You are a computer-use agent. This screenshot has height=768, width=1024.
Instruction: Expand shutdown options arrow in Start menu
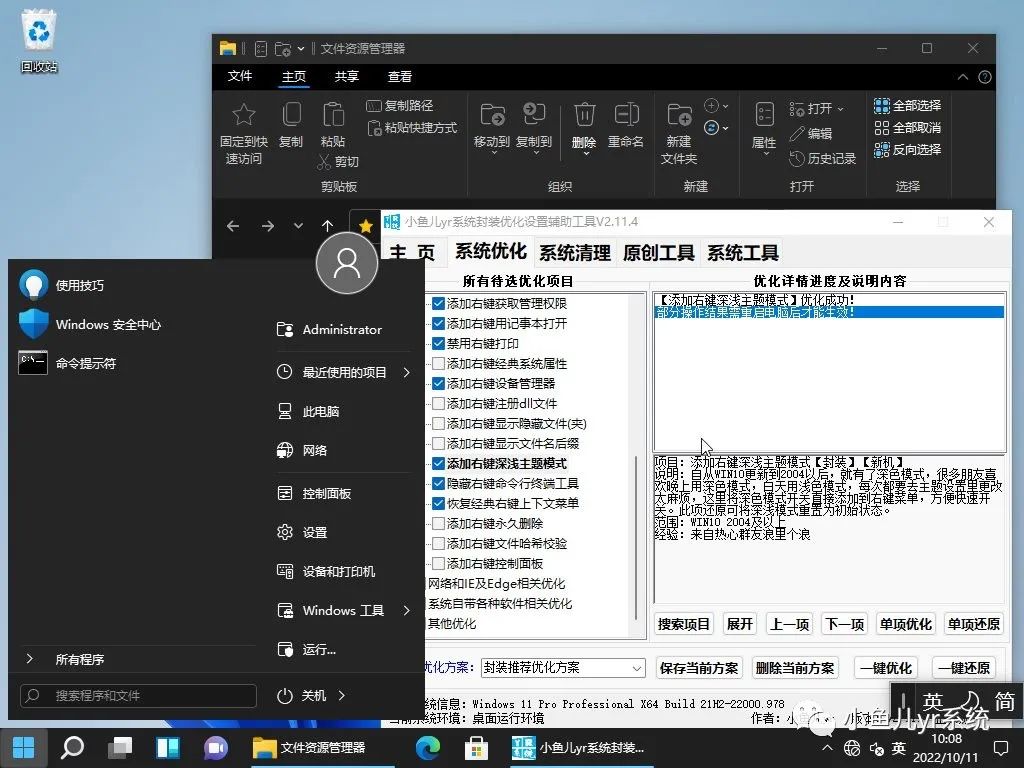point(342,696)
